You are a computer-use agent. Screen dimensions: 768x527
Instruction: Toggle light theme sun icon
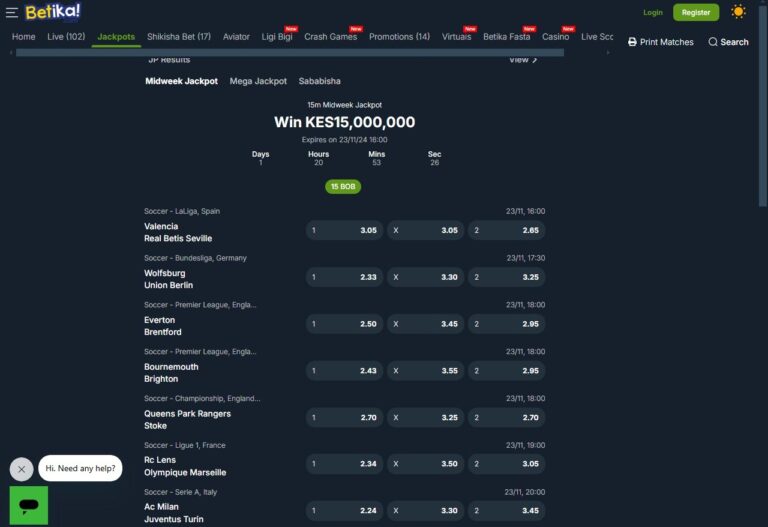pos(738,12)
